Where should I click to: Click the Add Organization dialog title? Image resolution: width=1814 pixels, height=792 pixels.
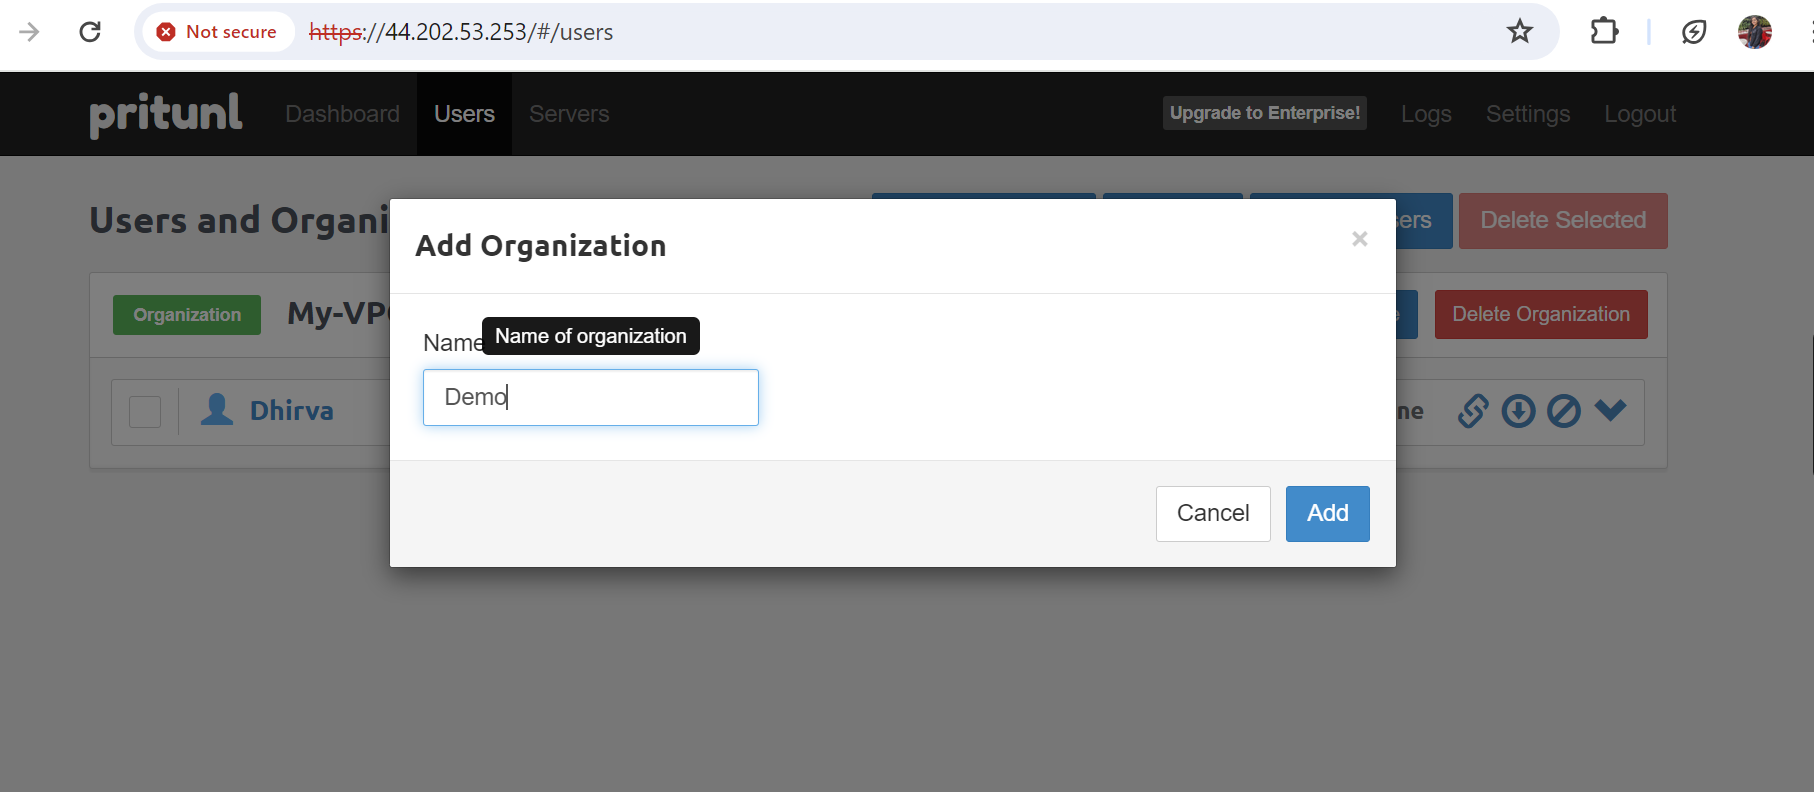pyautogui.click(x=541, y=246)
